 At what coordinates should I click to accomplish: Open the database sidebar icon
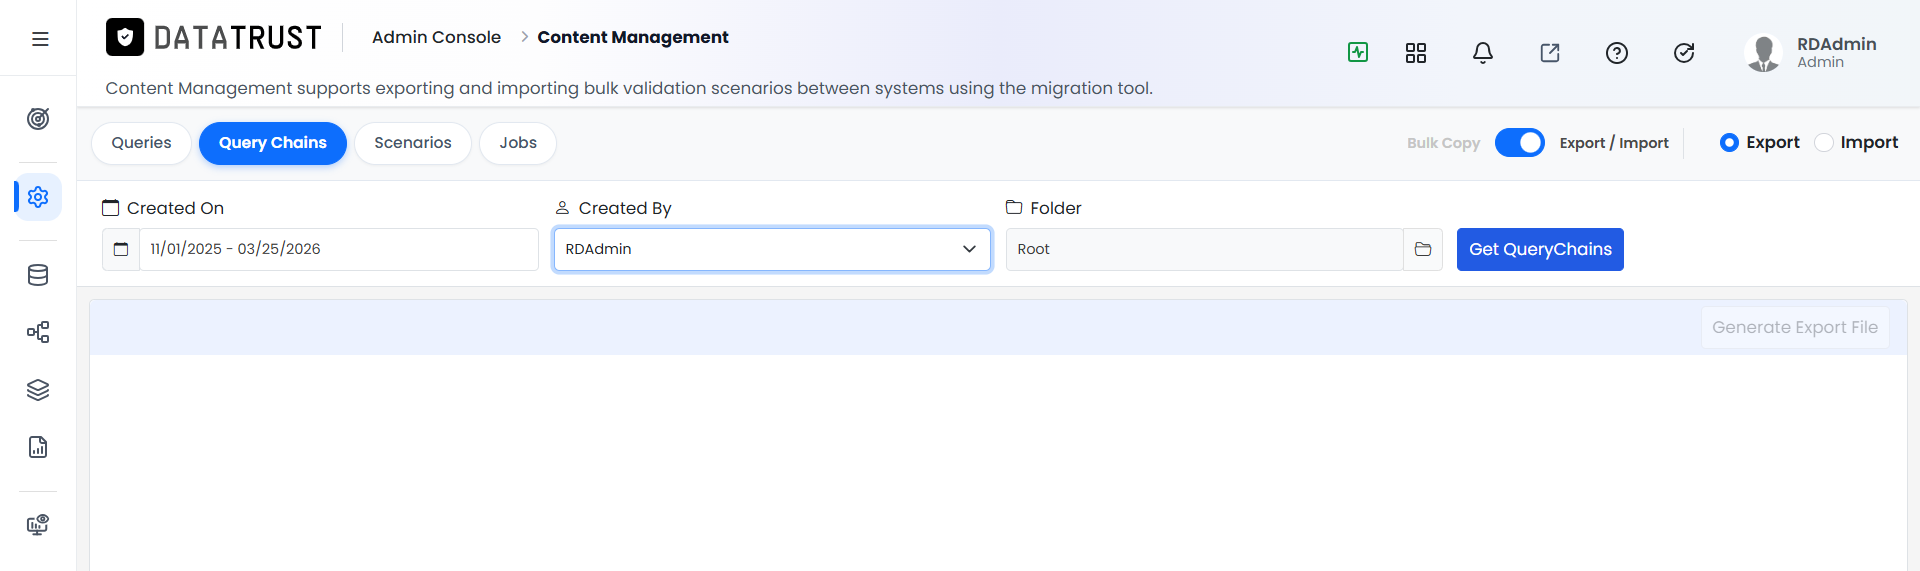38,275
